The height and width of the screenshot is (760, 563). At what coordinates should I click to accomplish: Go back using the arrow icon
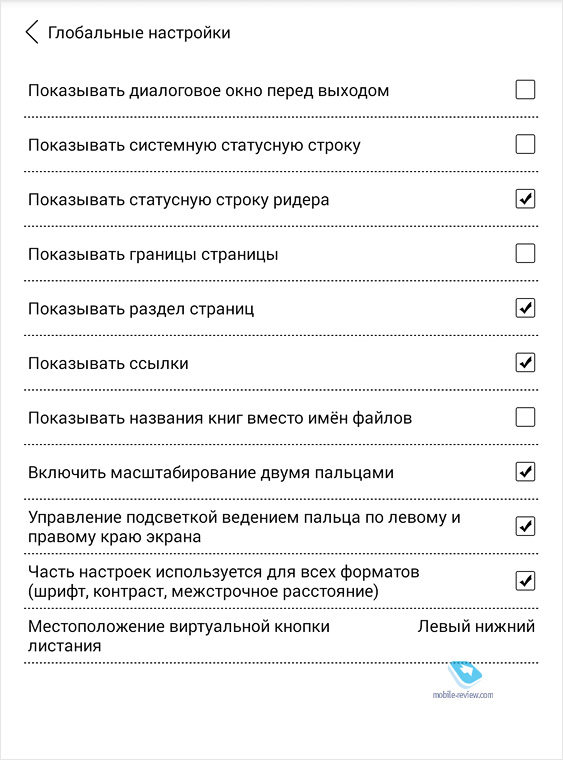click(x=32, y=32)
